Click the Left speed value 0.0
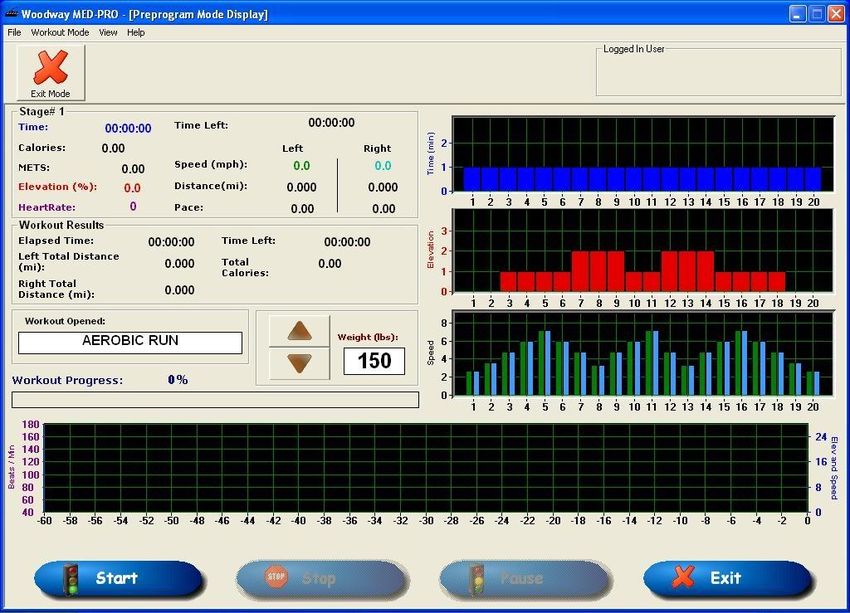The height and width of the screenshot is (613, 850). click(301, 166)
